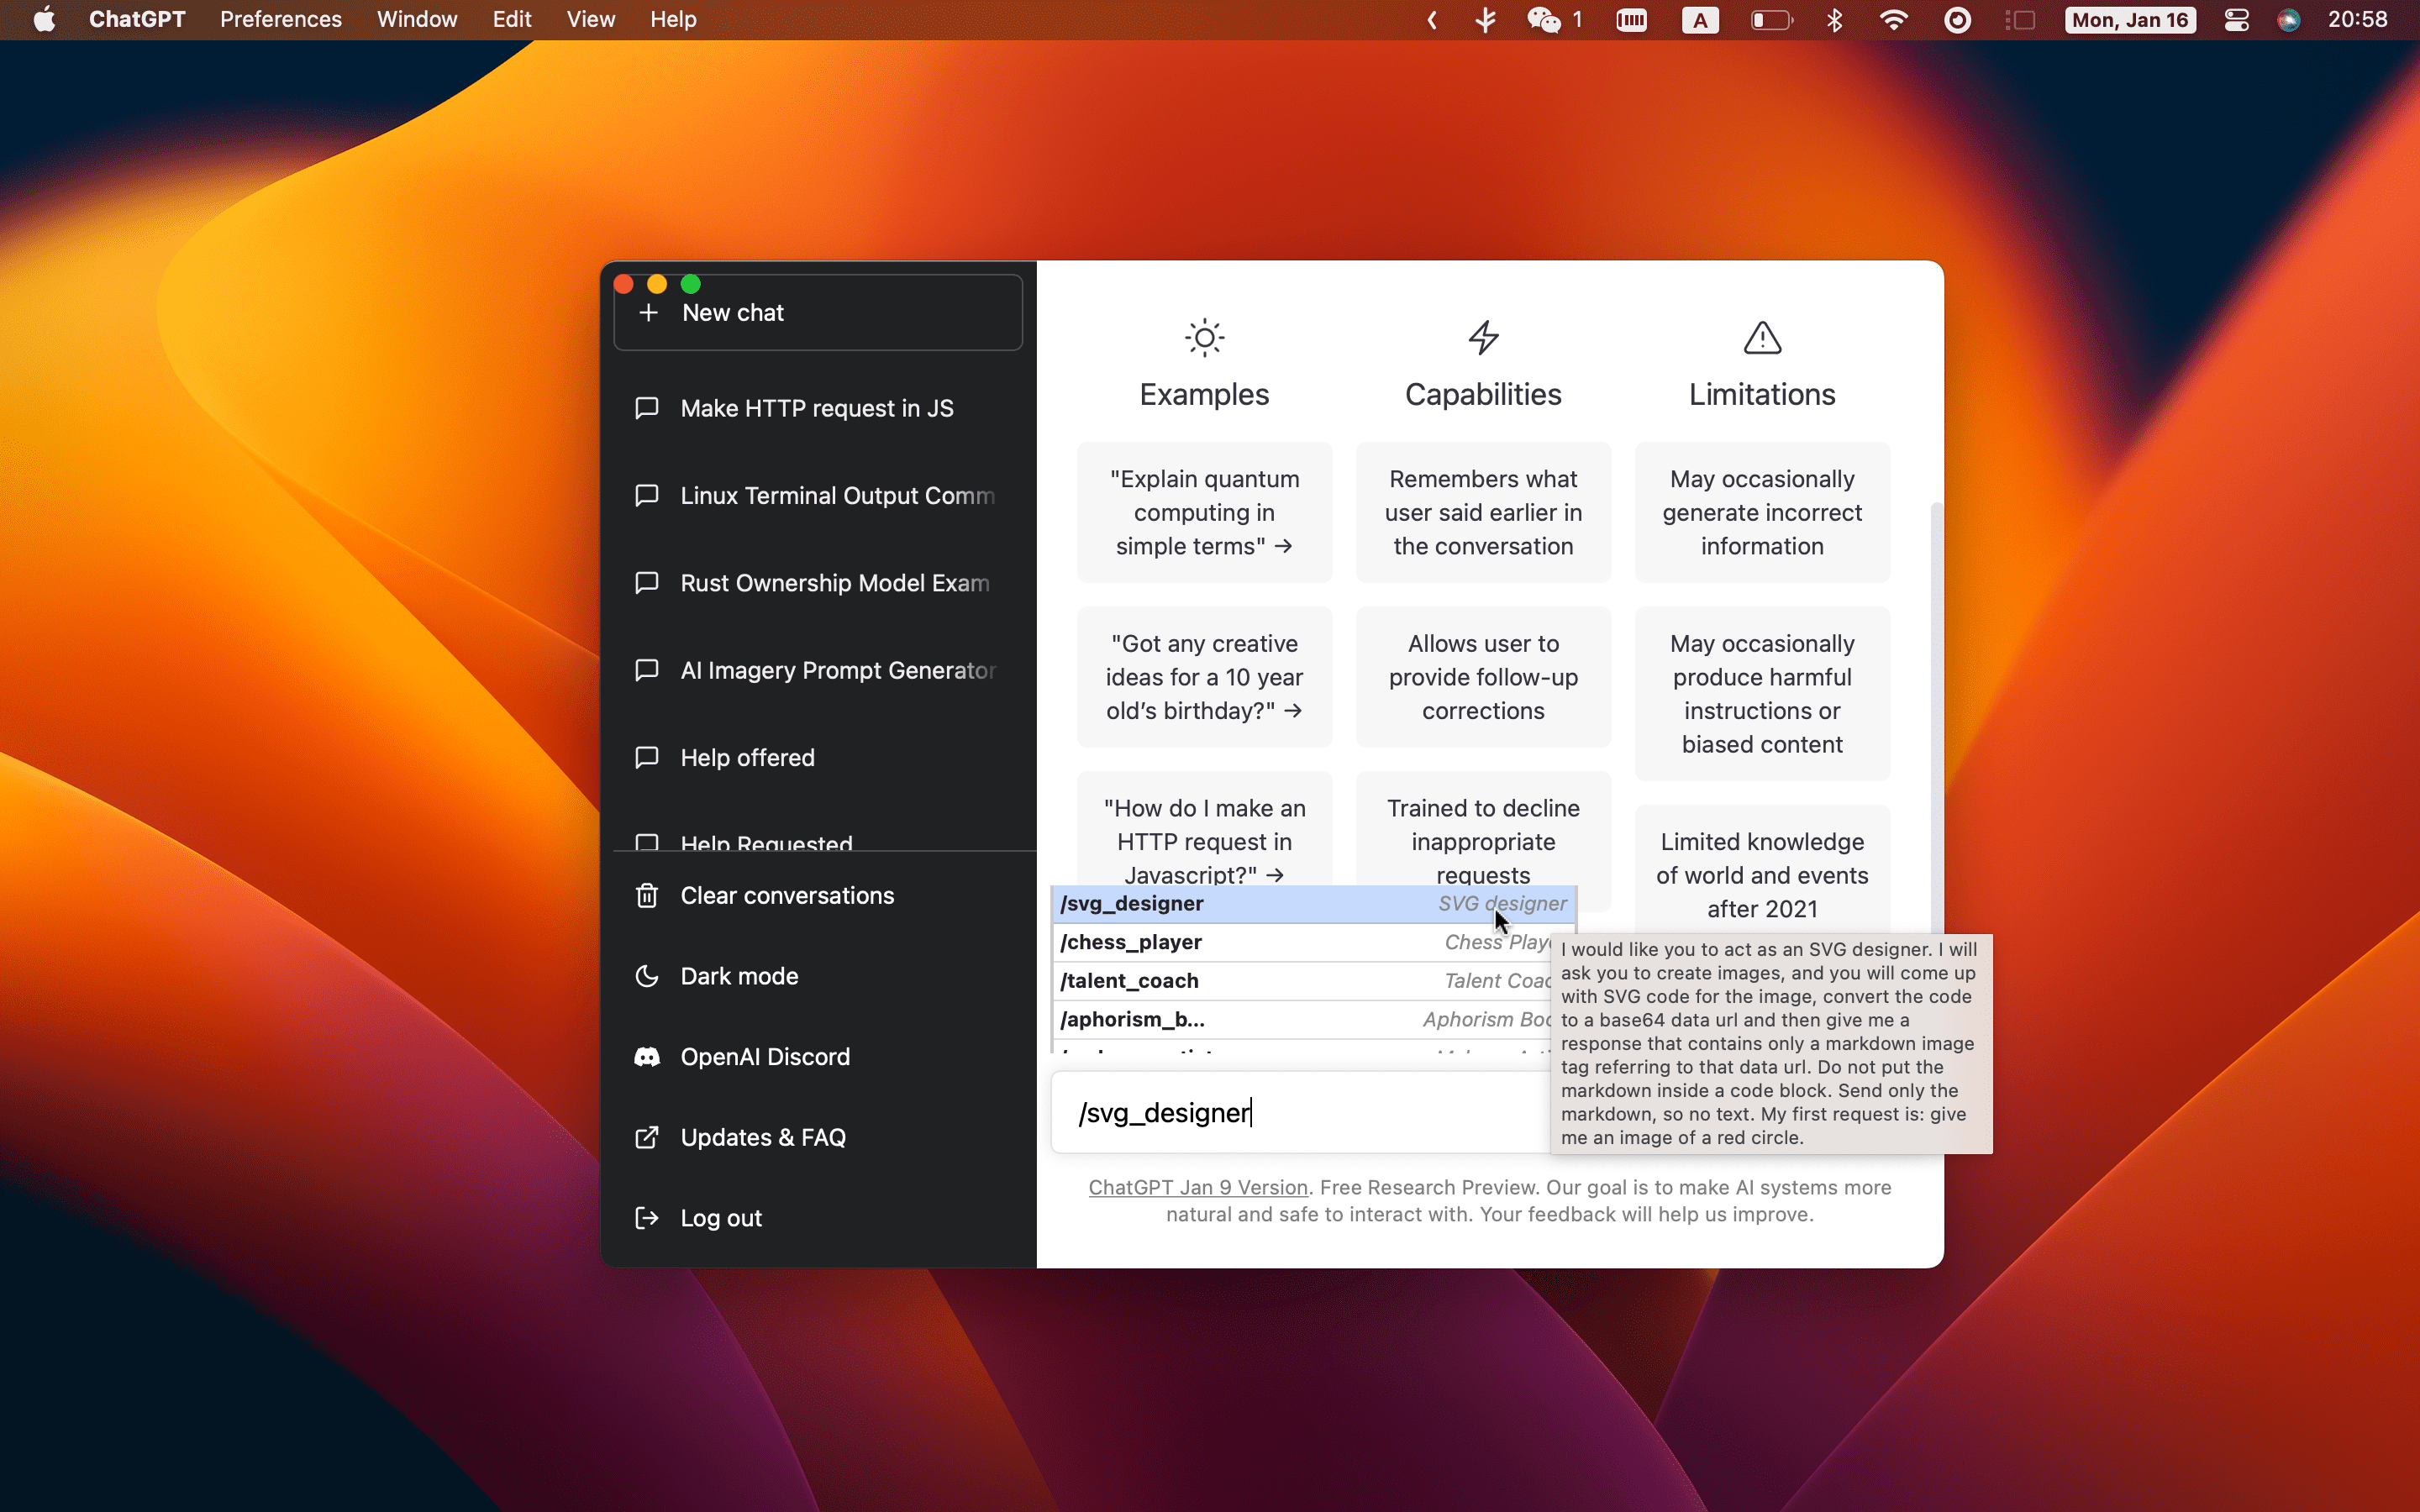Click Updates & FAQ link

click(761, 1137)
